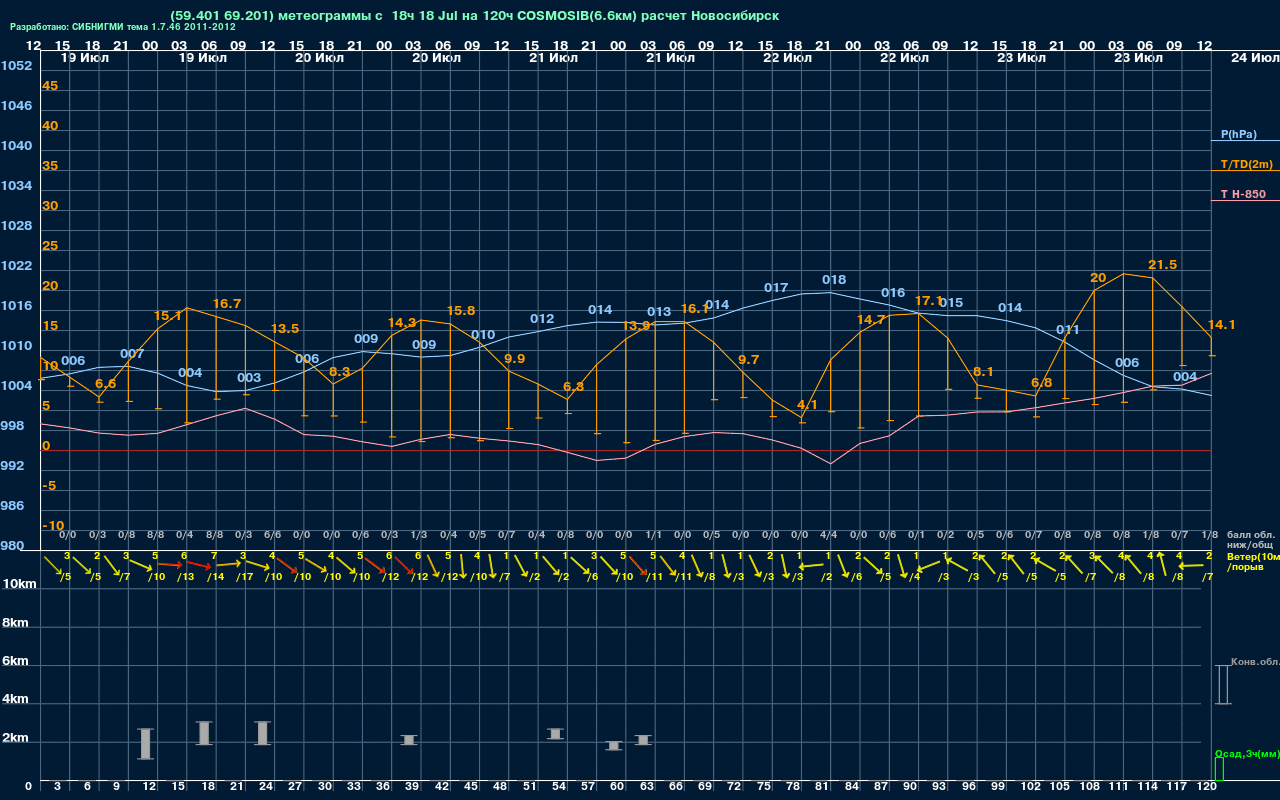Select the small cloud bar above hour 54
1280x800 pixels.
555,733
